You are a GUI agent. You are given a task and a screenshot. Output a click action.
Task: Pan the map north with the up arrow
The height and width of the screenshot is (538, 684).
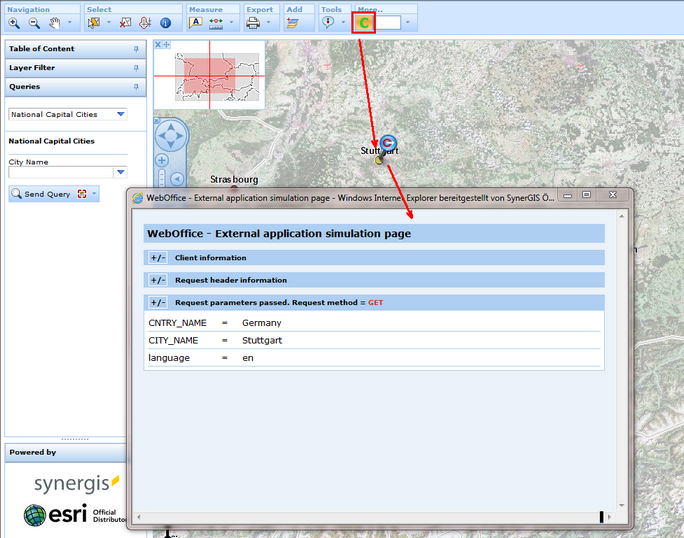pyautogui.click(x=171, y=127)
